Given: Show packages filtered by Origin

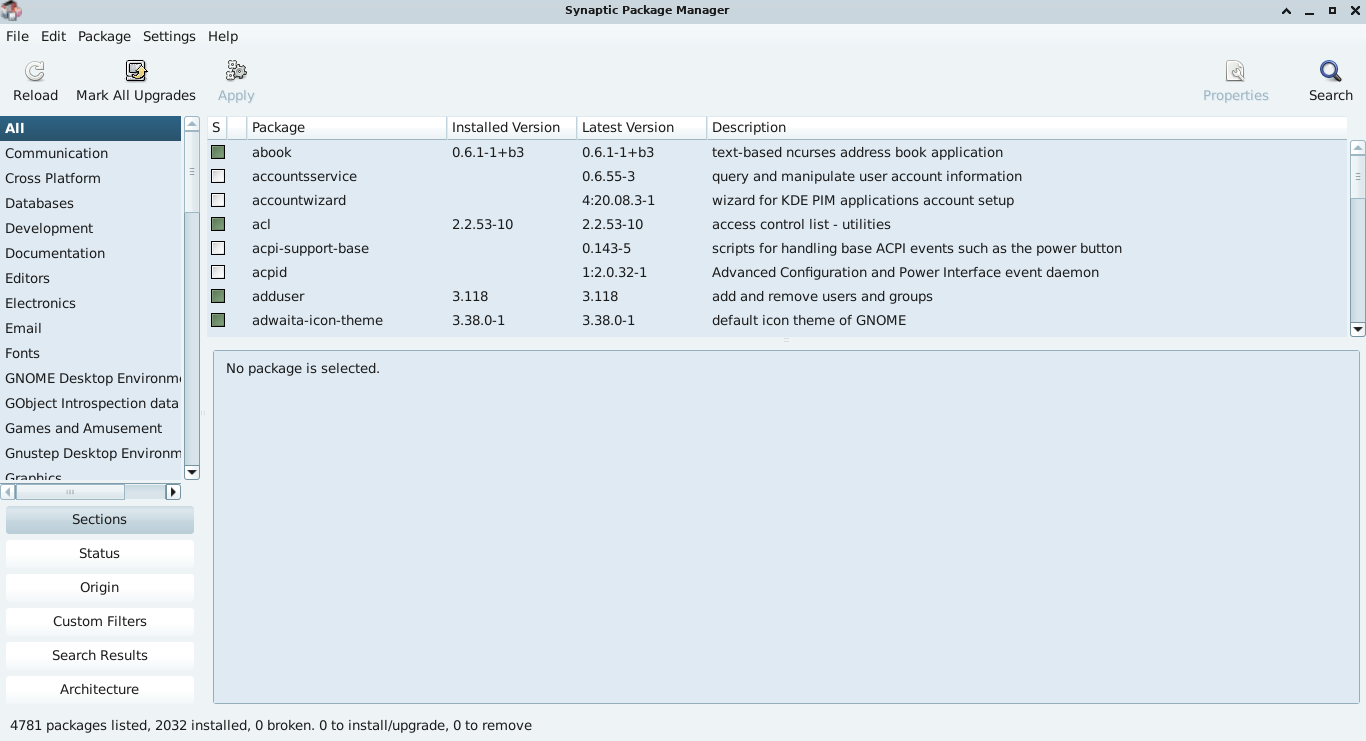Looking at the screenshot, I should pos(99,587).
